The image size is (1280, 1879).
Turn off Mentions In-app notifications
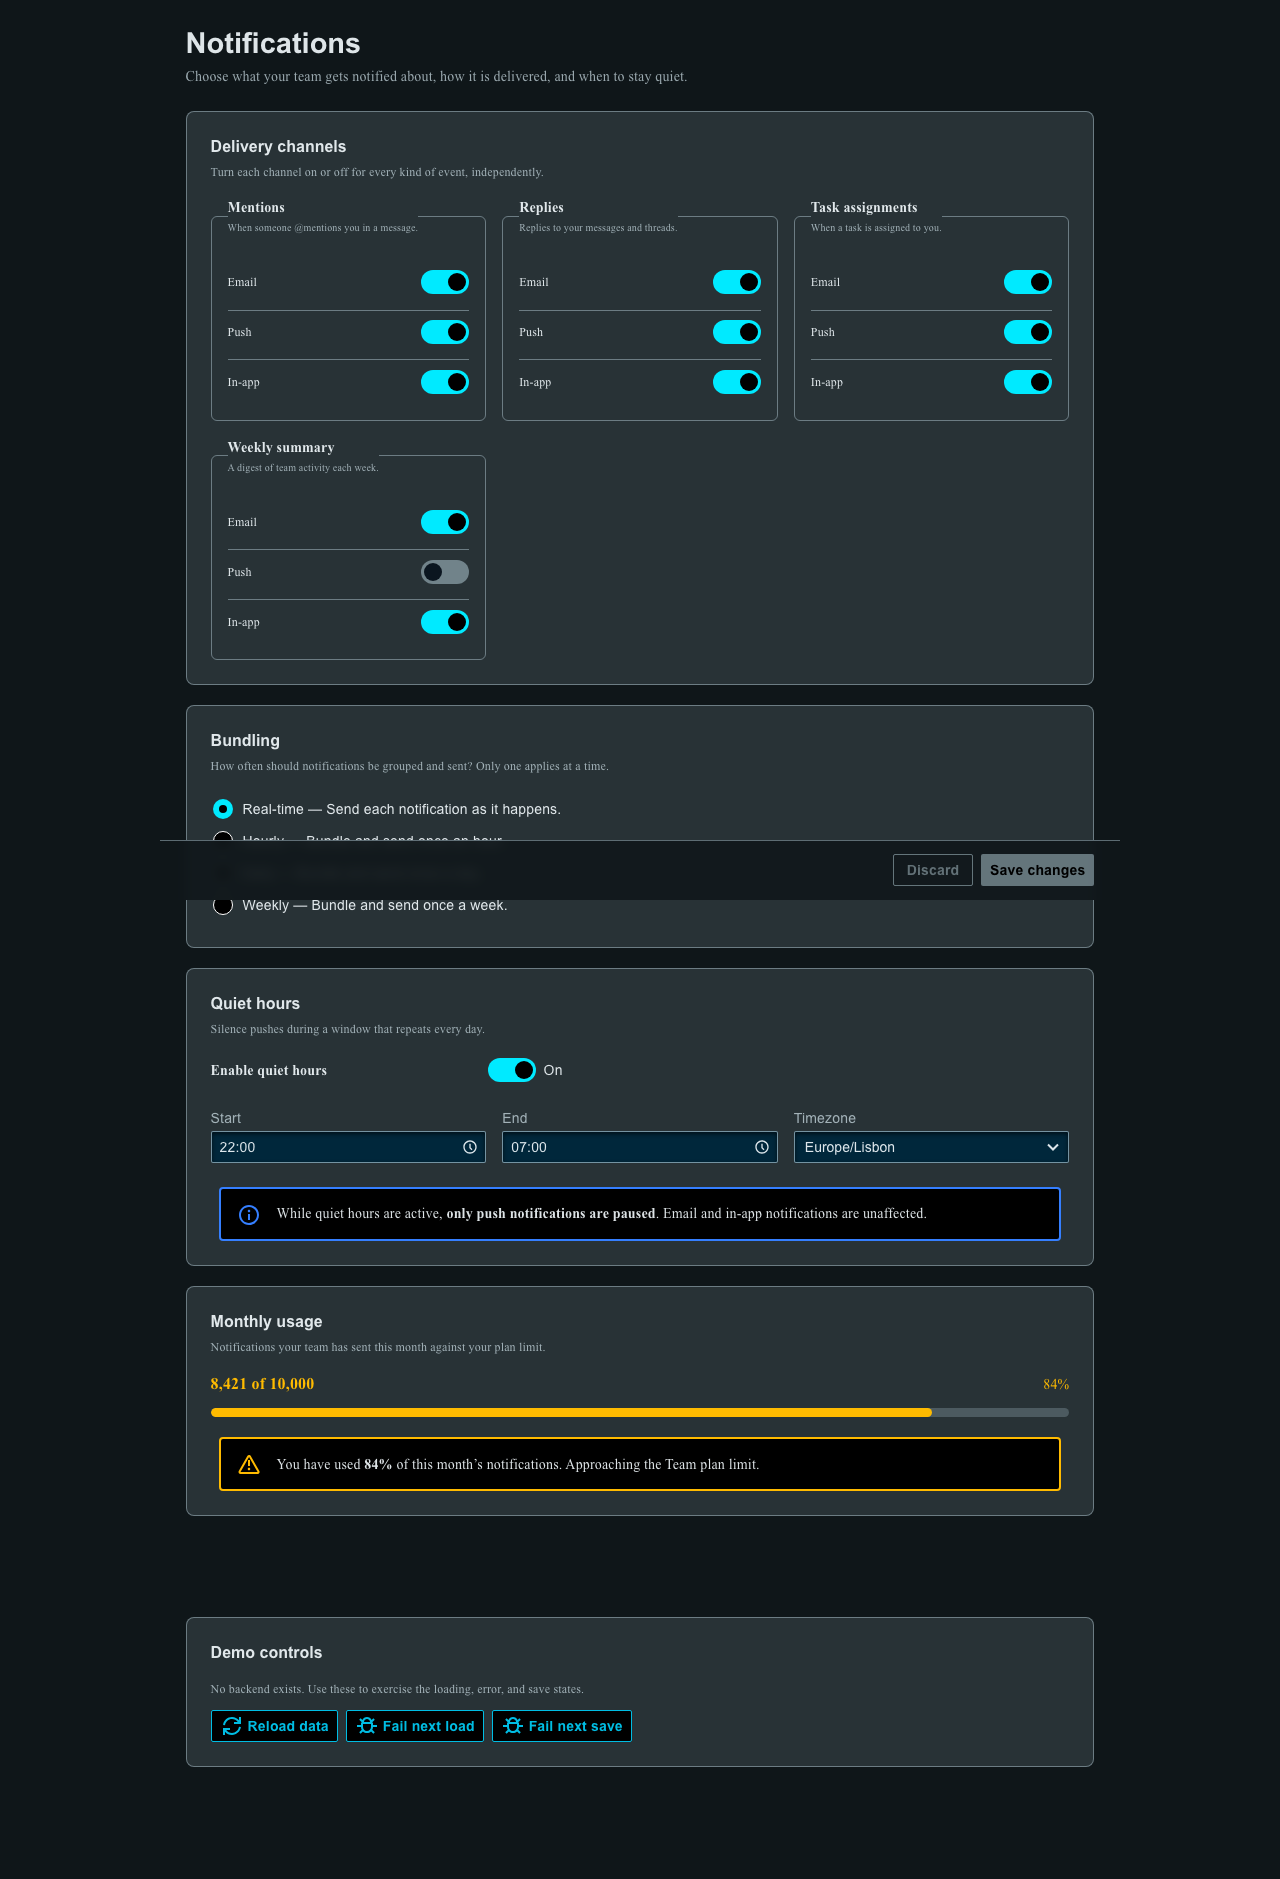click(445, 382)
